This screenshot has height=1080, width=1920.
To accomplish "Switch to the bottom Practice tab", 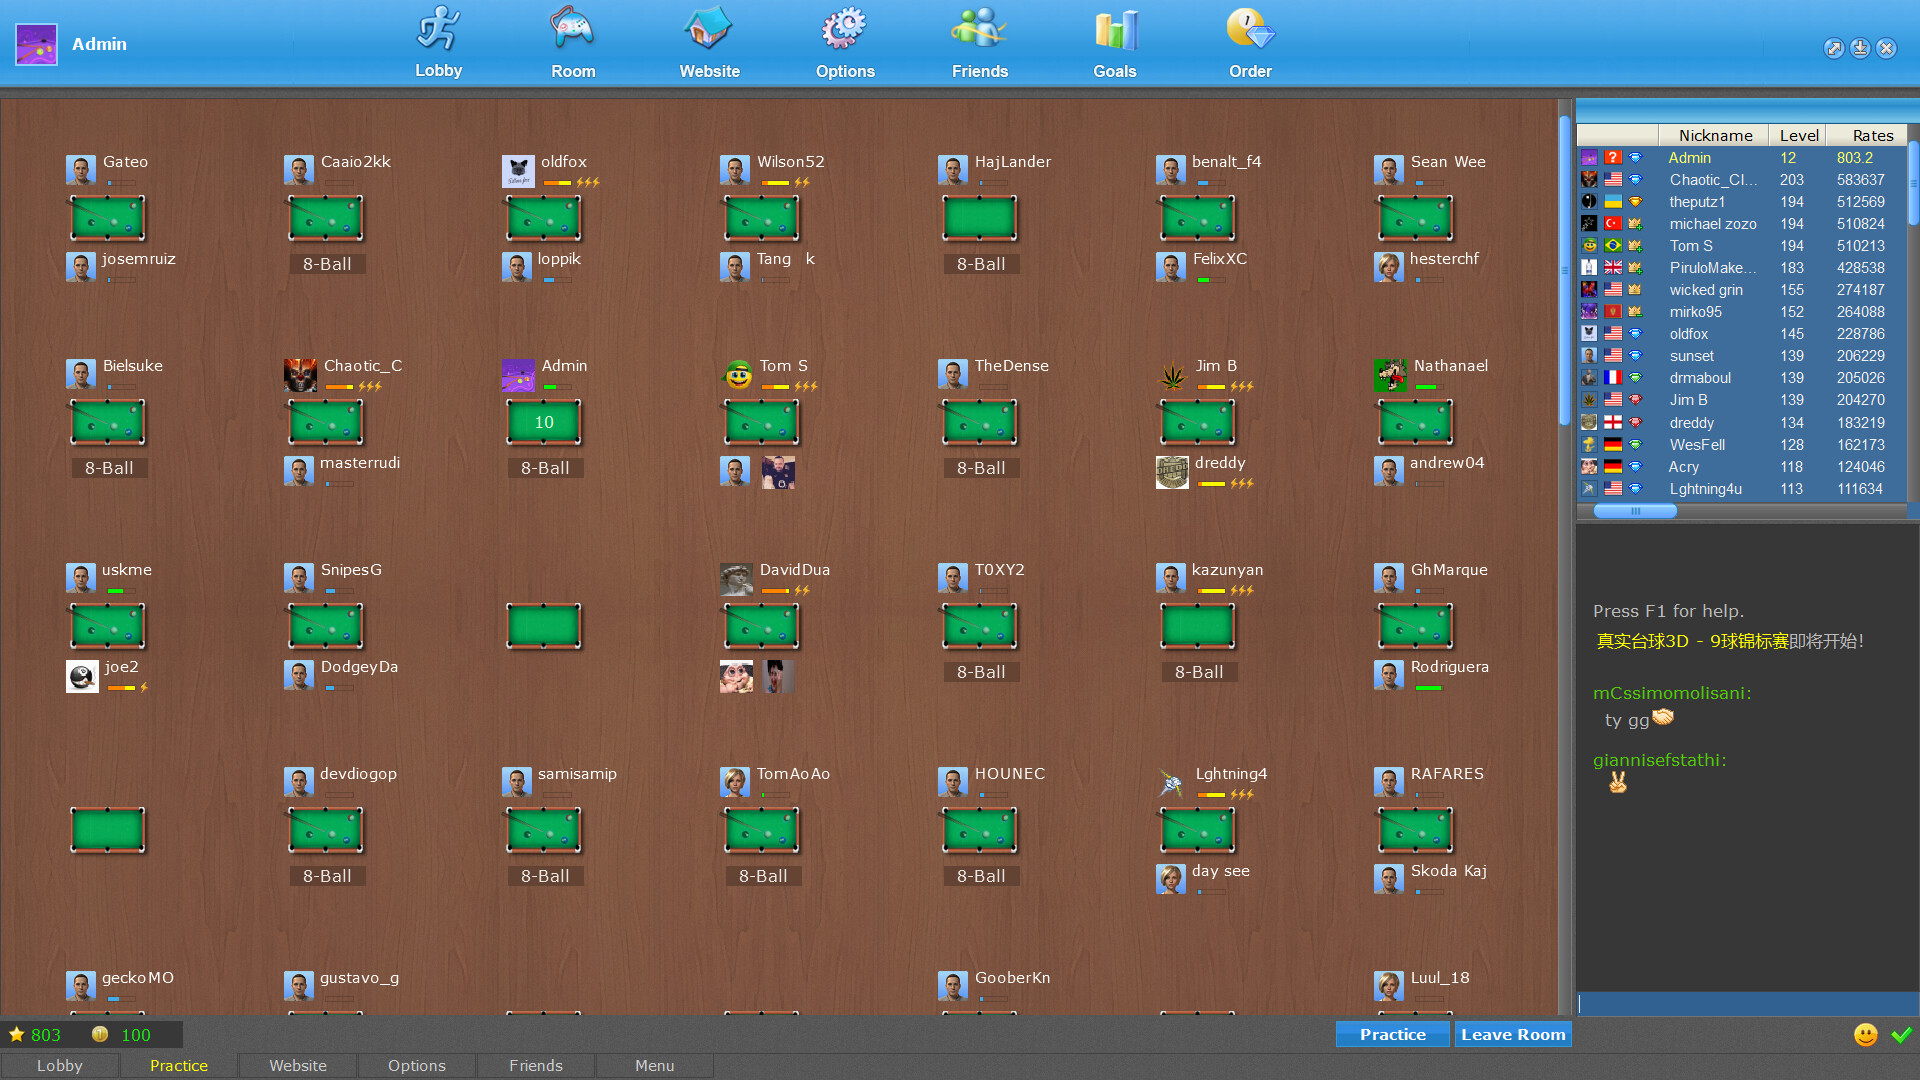I will 179,1066.
